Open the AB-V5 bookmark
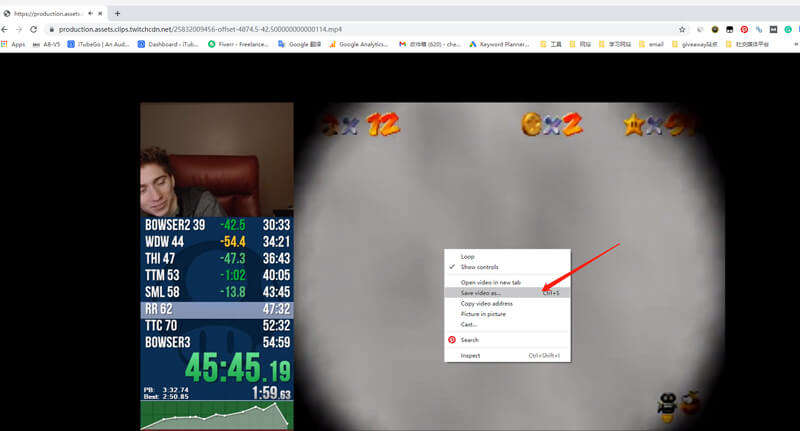This screenshot has height=431, width=800. pos(46,44)
